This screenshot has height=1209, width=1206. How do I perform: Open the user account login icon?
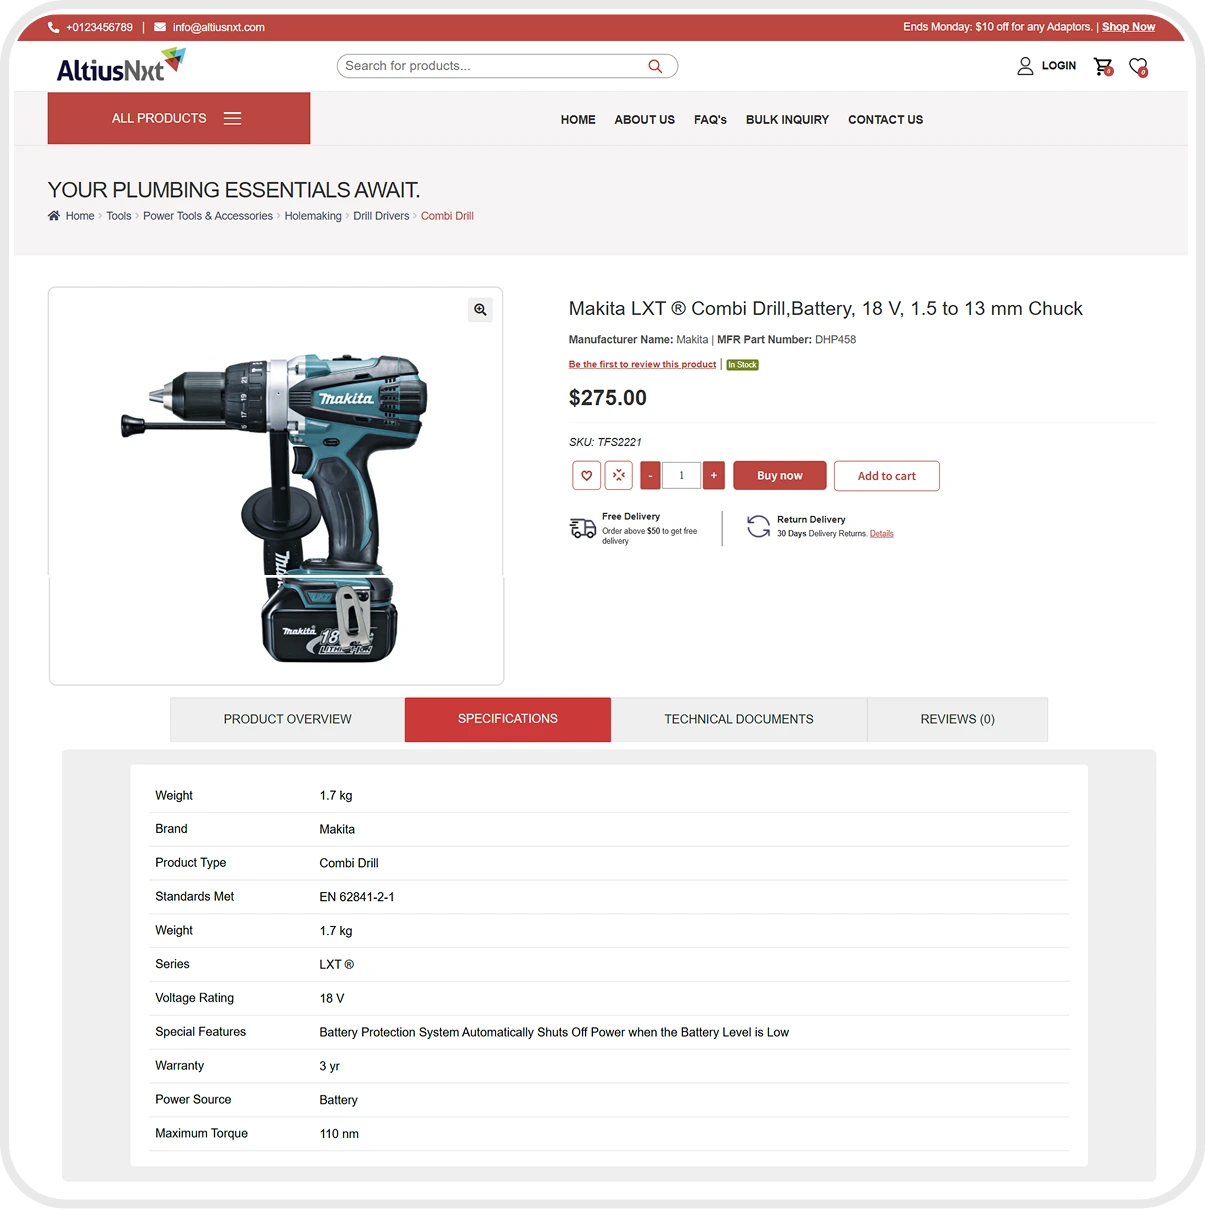point(1025,66)
